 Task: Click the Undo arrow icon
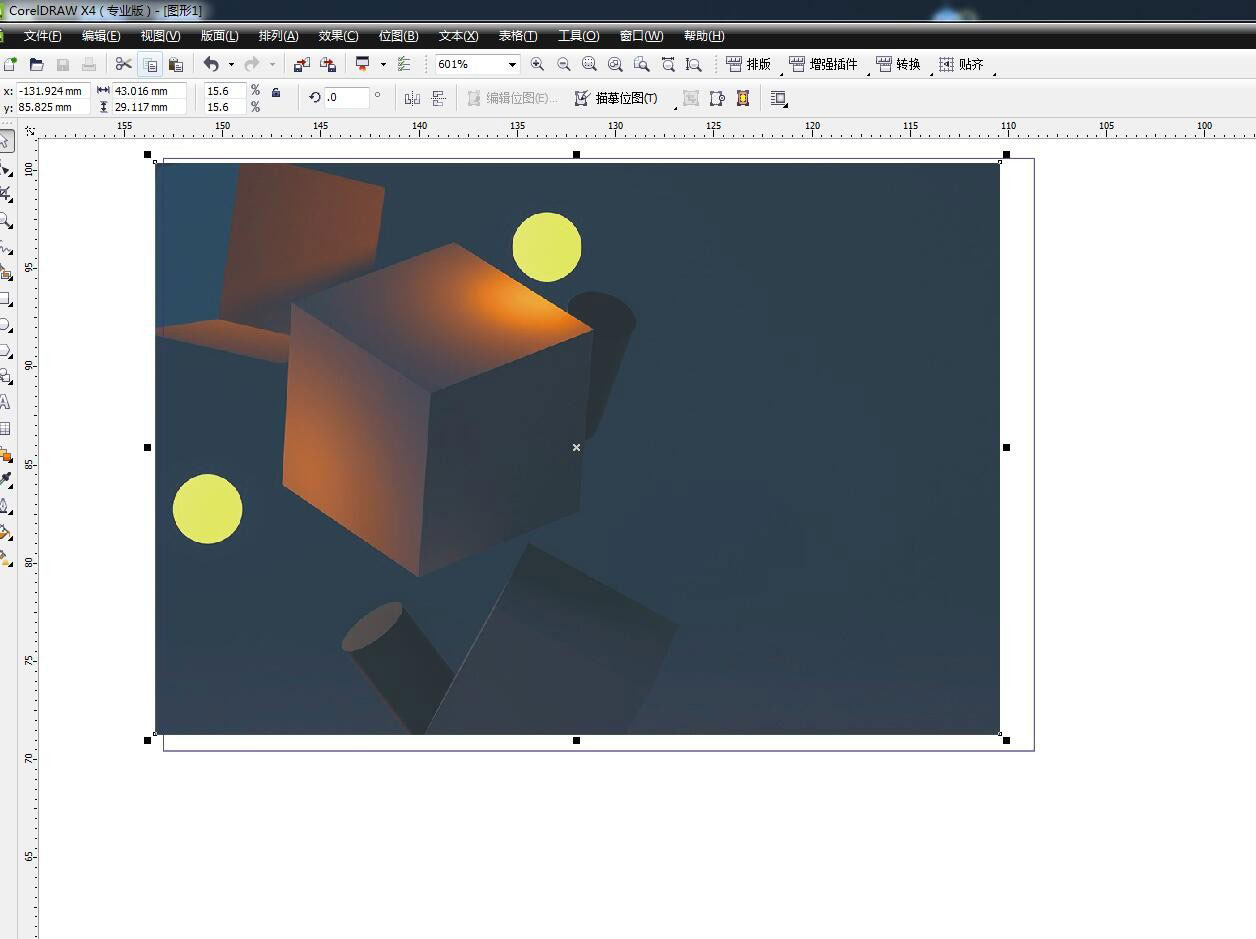pos(211,64)
